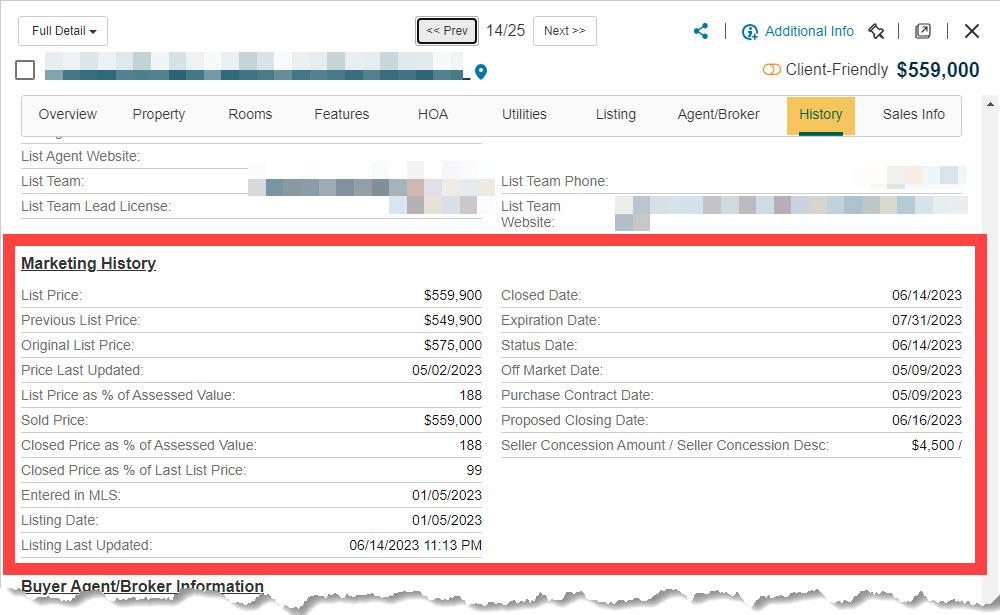Click the blue map pin marker icon
Screen dimensions: 1000x615
pos(481,72)
